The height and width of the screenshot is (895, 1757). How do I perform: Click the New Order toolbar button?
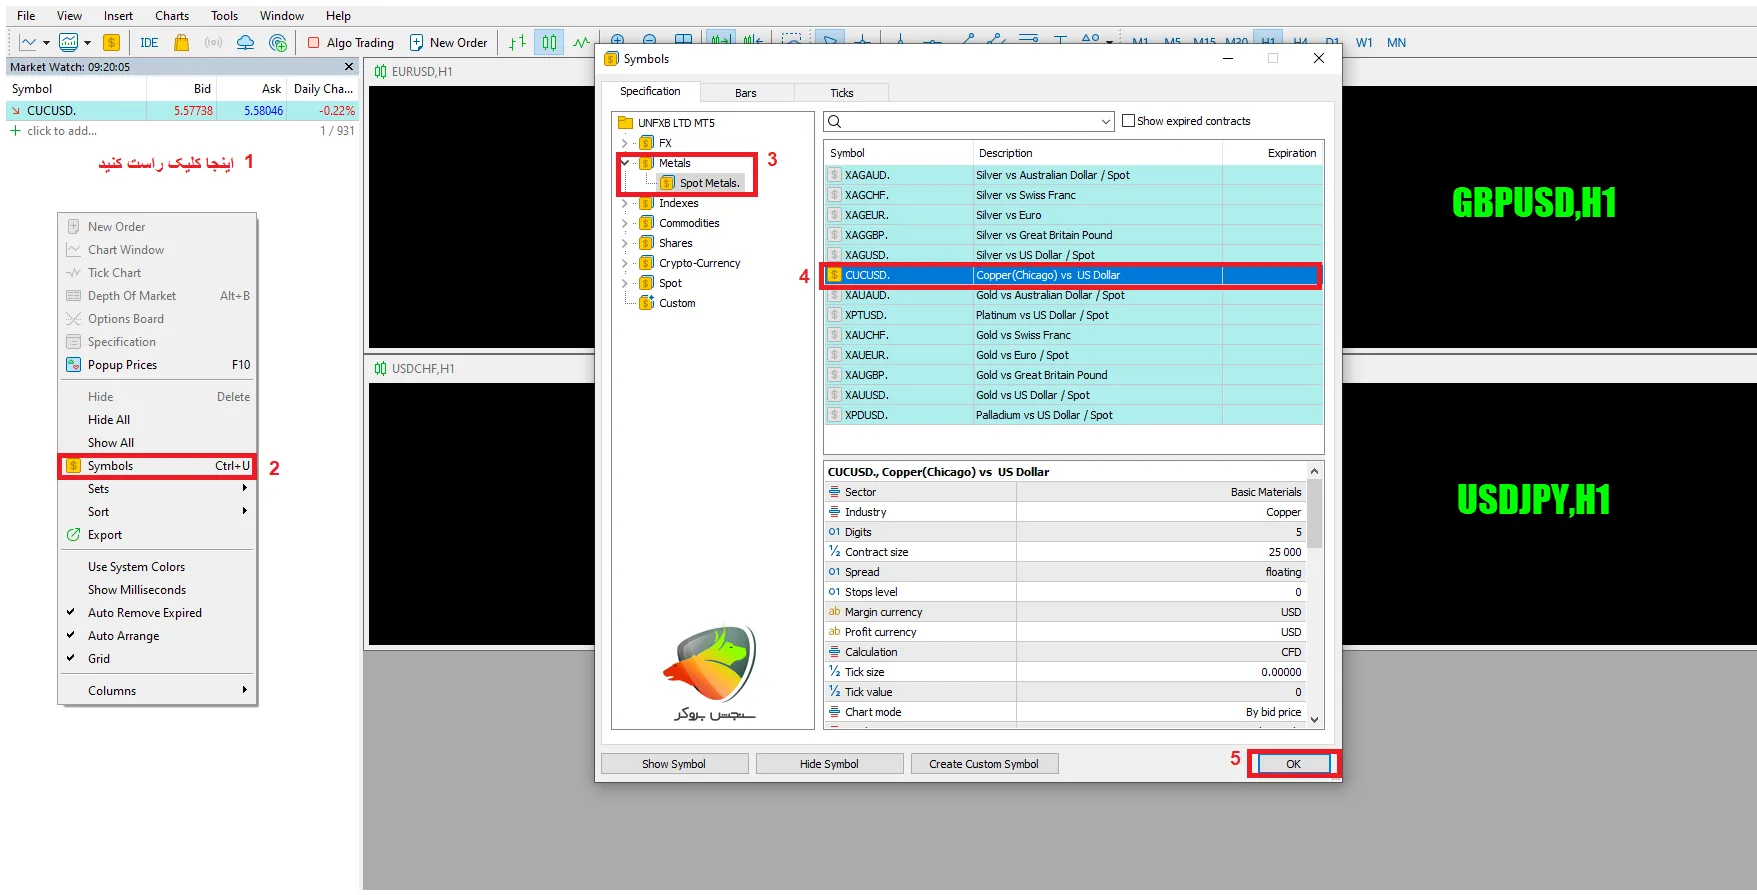[x=448, y=43]
